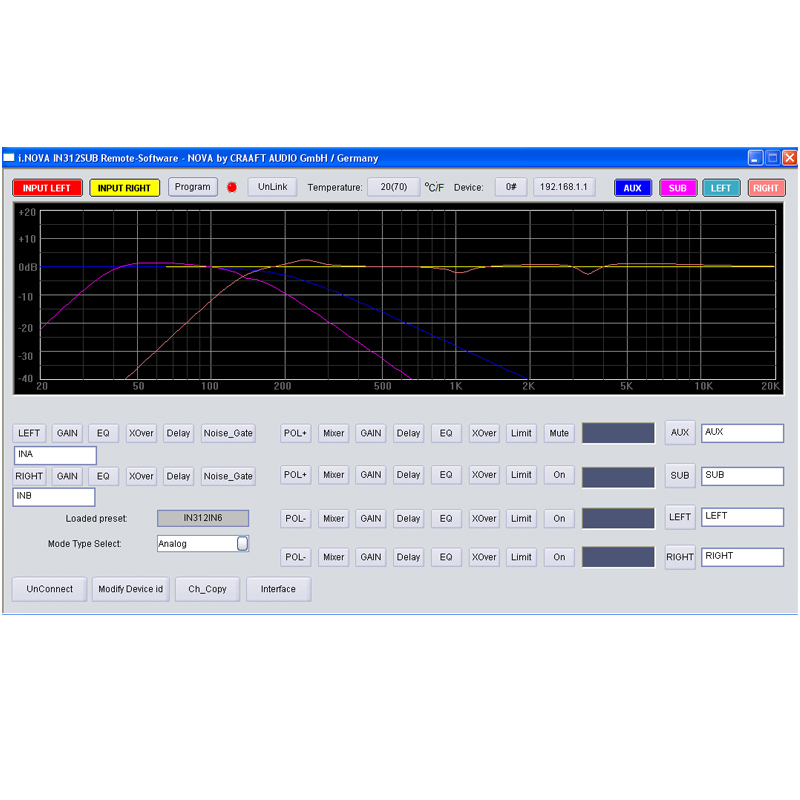Viewport: 800px width, 800px height.
Task: Toggle POL+ polarity on AUX row
Action: tap(295, 433)
